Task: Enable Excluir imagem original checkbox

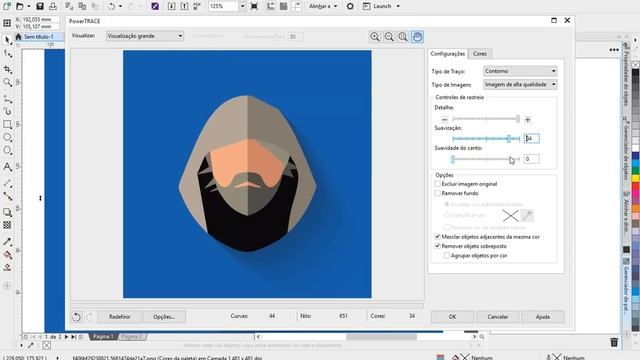Action: pos(438,184)
